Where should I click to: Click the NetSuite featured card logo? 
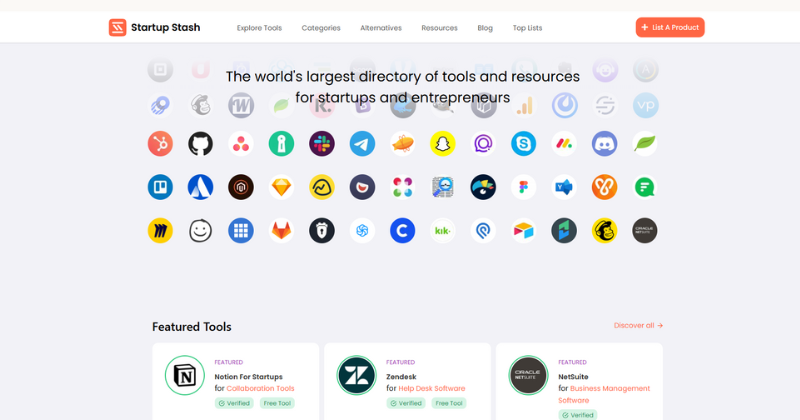(x=528, y=375)
